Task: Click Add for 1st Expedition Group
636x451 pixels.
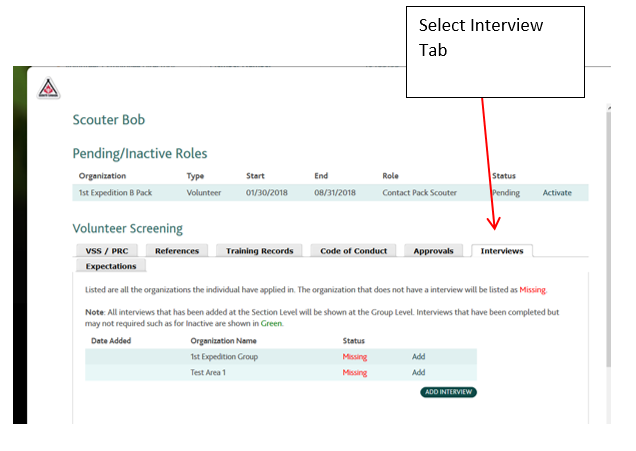Action: 419,357
